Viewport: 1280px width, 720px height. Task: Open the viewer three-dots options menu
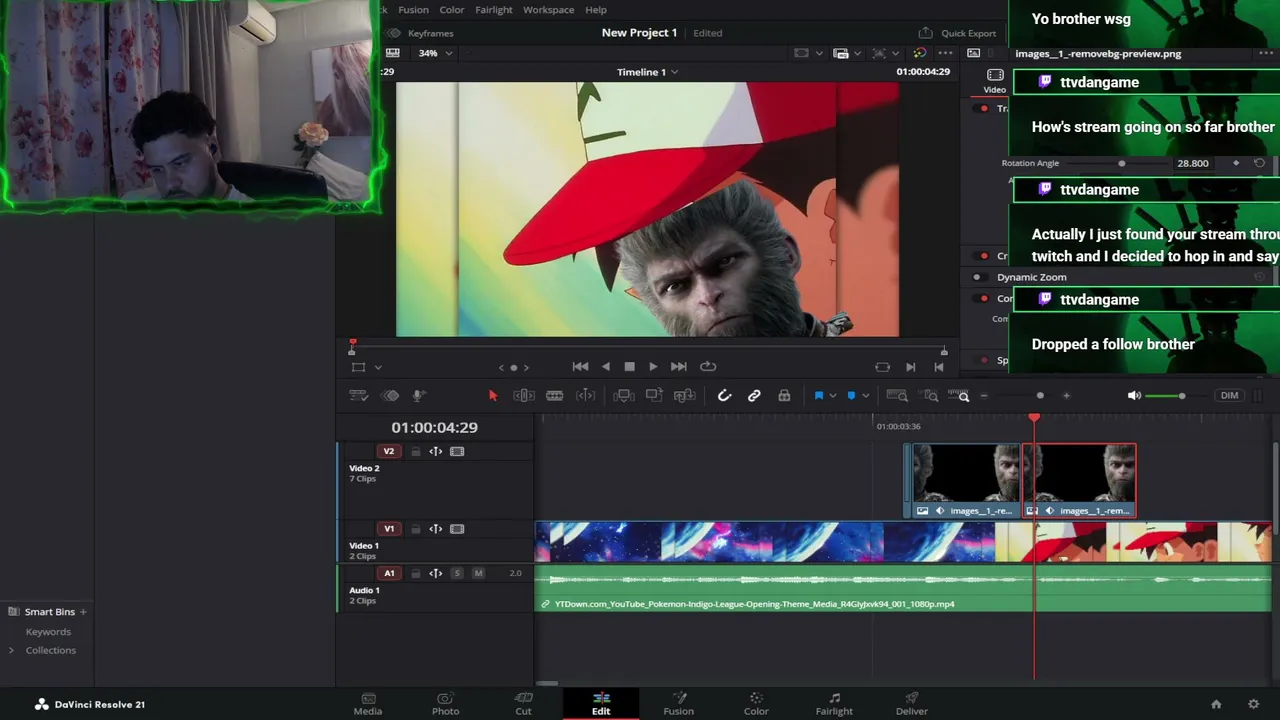945,53
